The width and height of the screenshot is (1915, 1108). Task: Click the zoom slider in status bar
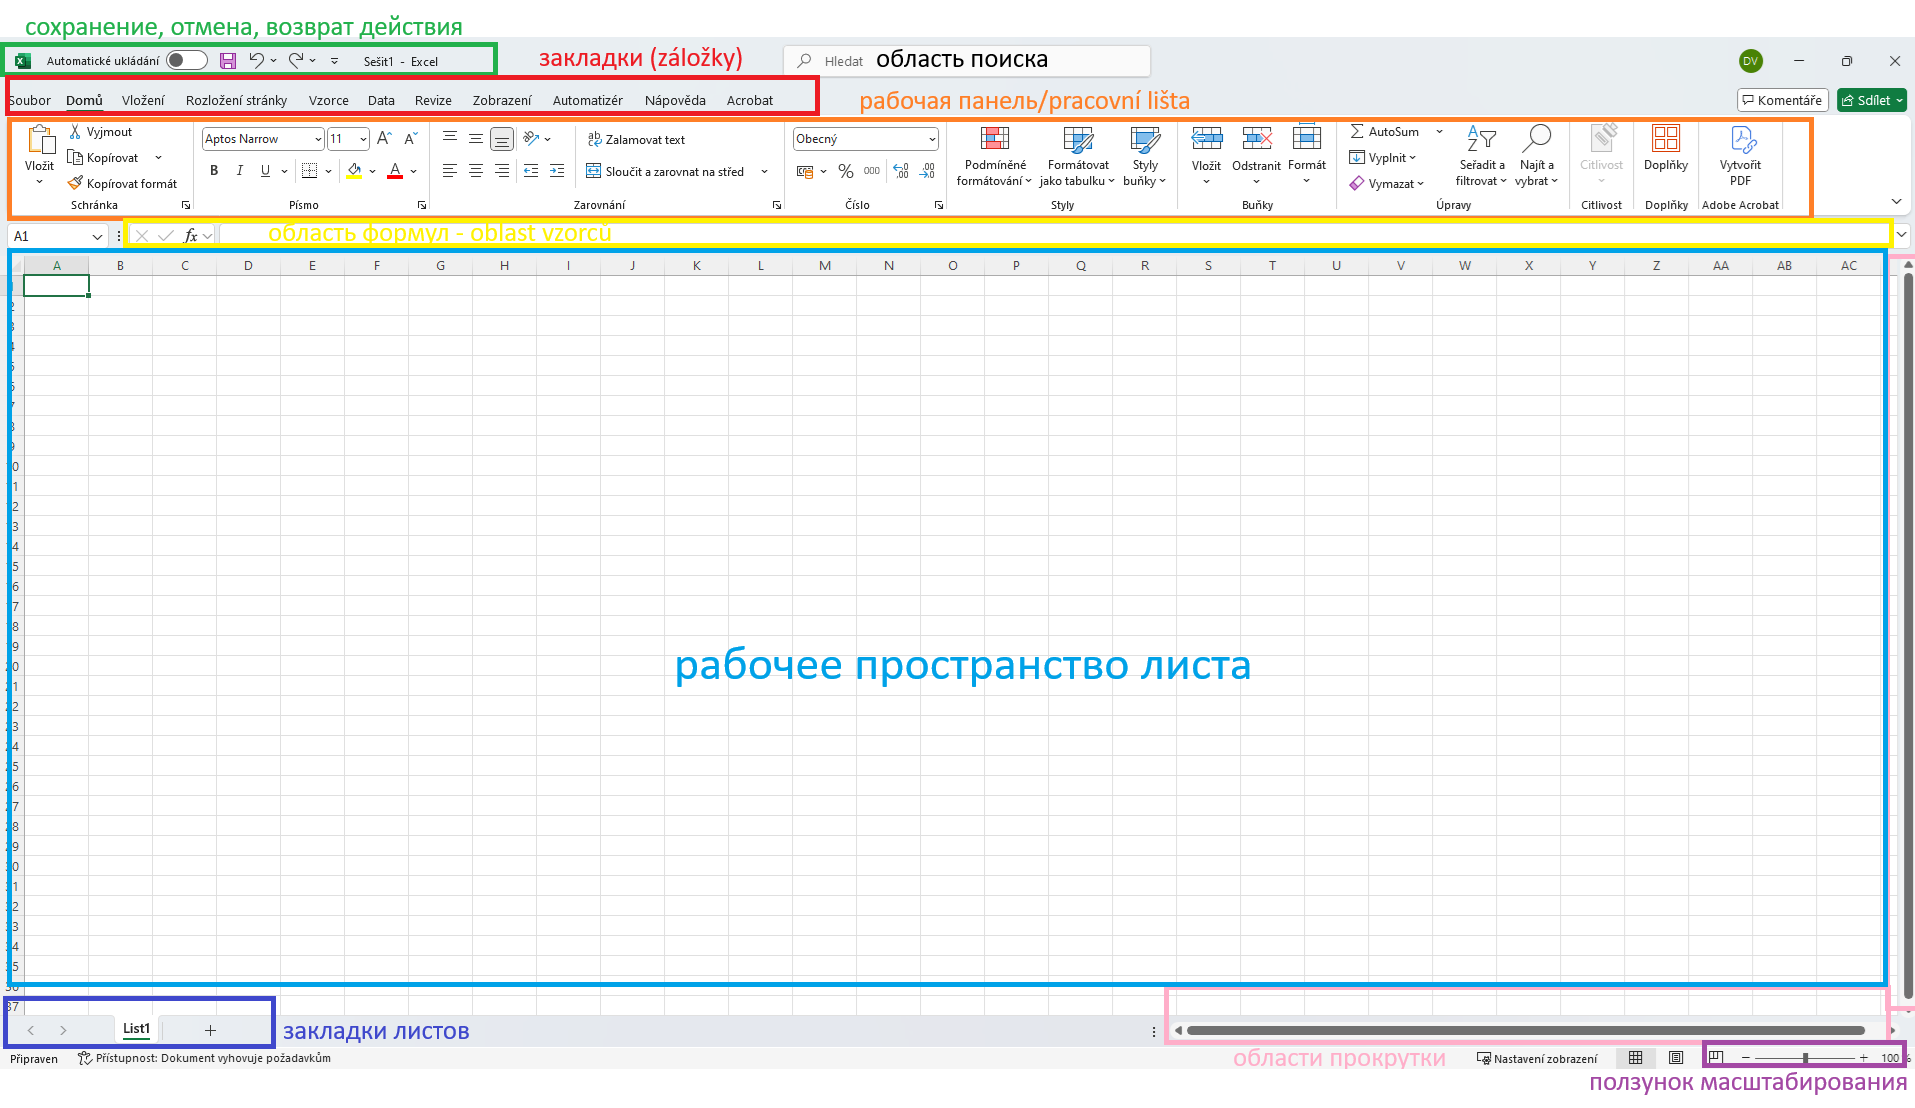point(1804,1058)
